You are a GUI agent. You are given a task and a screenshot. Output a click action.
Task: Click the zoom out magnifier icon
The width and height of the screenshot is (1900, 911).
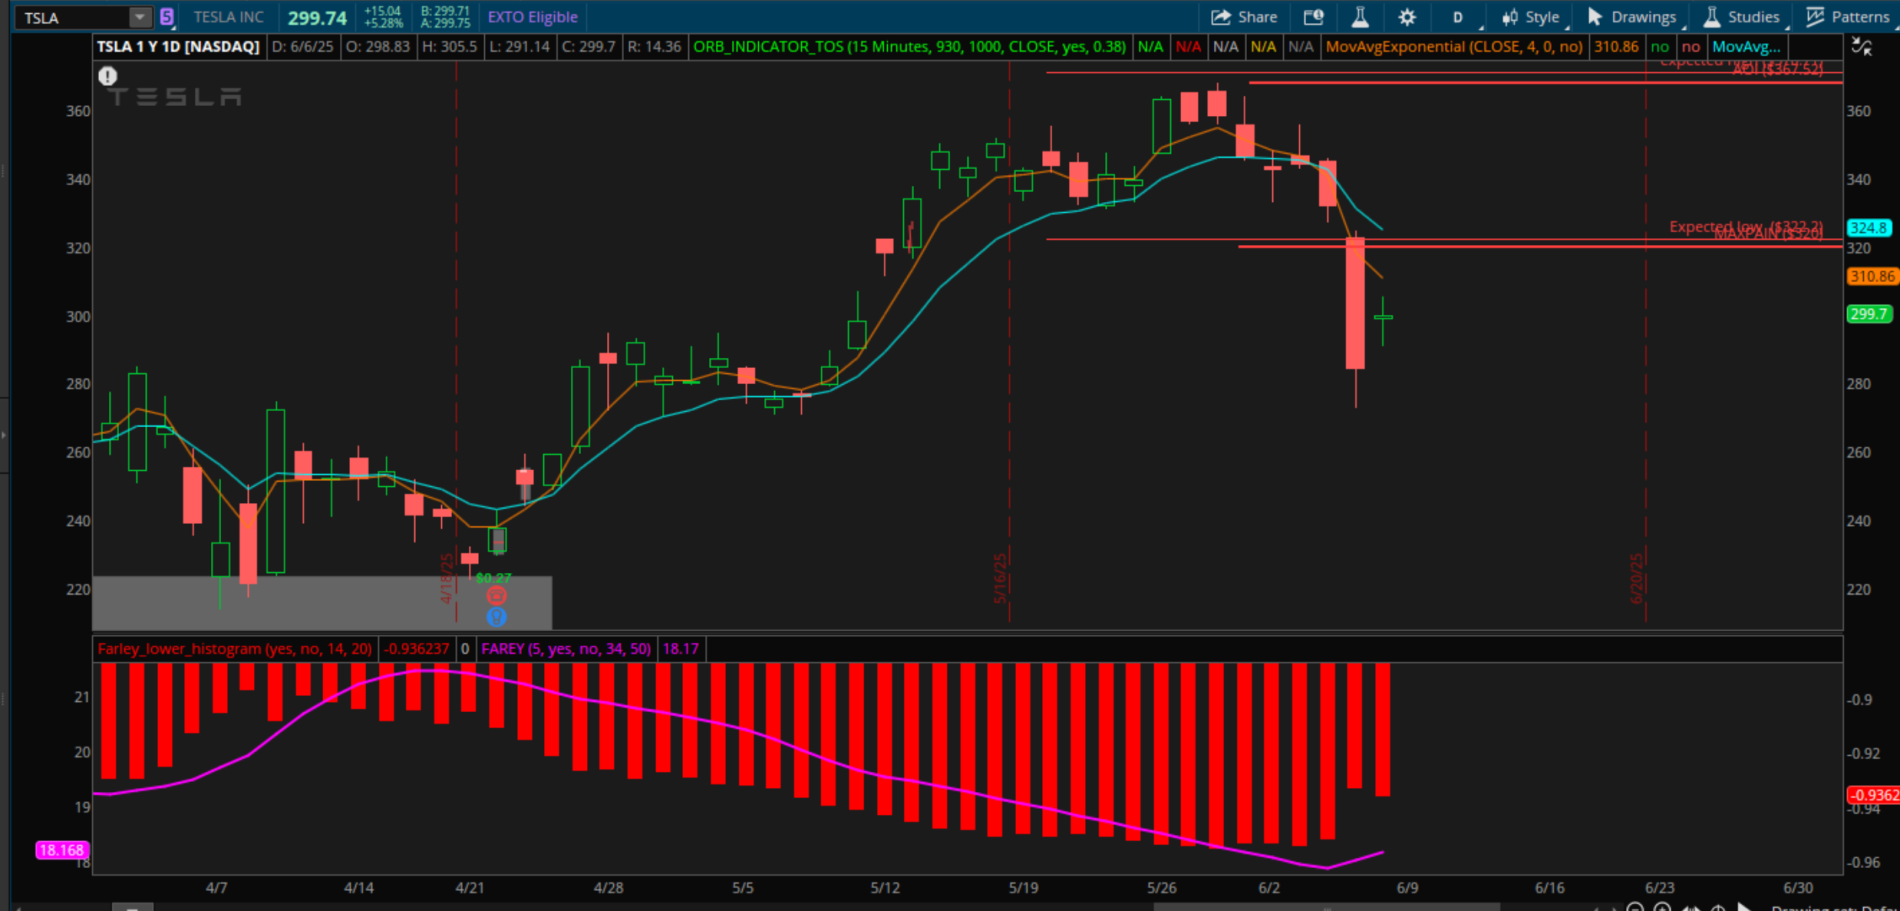click(1635, 908)
